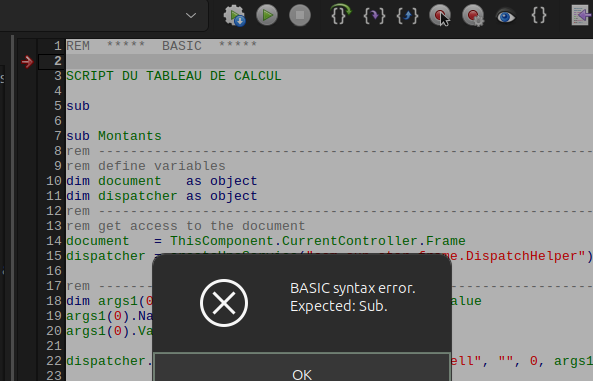Run the BASIC macro
This screenshot has width=593, height=381.
click(x=267, y=16)
